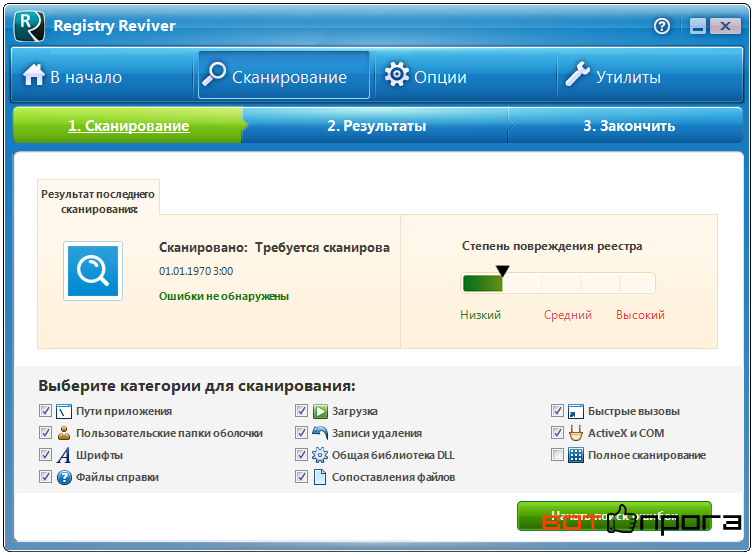This screenshot has width=754, height=555.
Task: Click the house icon for В начало
Action: click(34, 75)
